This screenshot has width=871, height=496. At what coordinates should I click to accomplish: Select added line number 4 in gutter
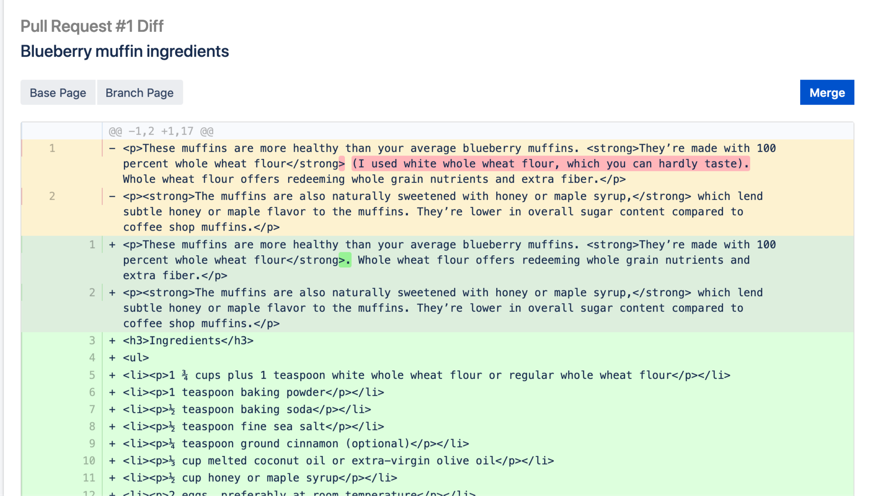click(x=92, y=358)
